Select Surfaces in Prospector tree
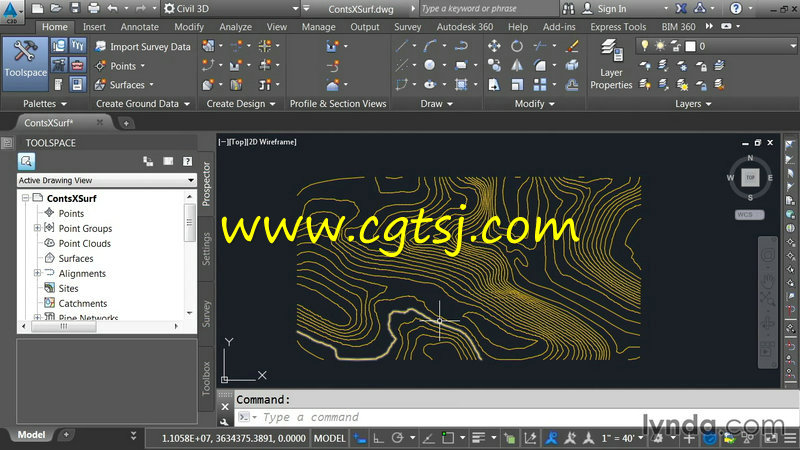Viewport: 800px width, 450px height. point(76,258)
